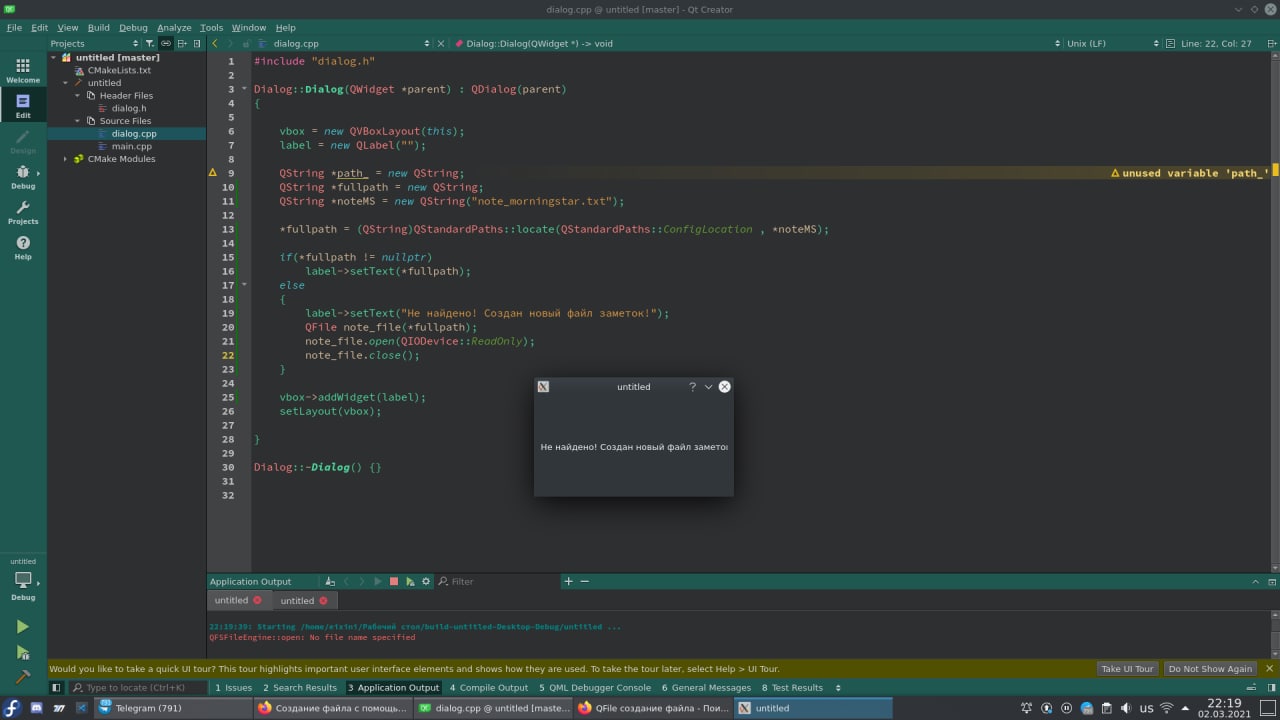Click the green Run button

point(22,627)
